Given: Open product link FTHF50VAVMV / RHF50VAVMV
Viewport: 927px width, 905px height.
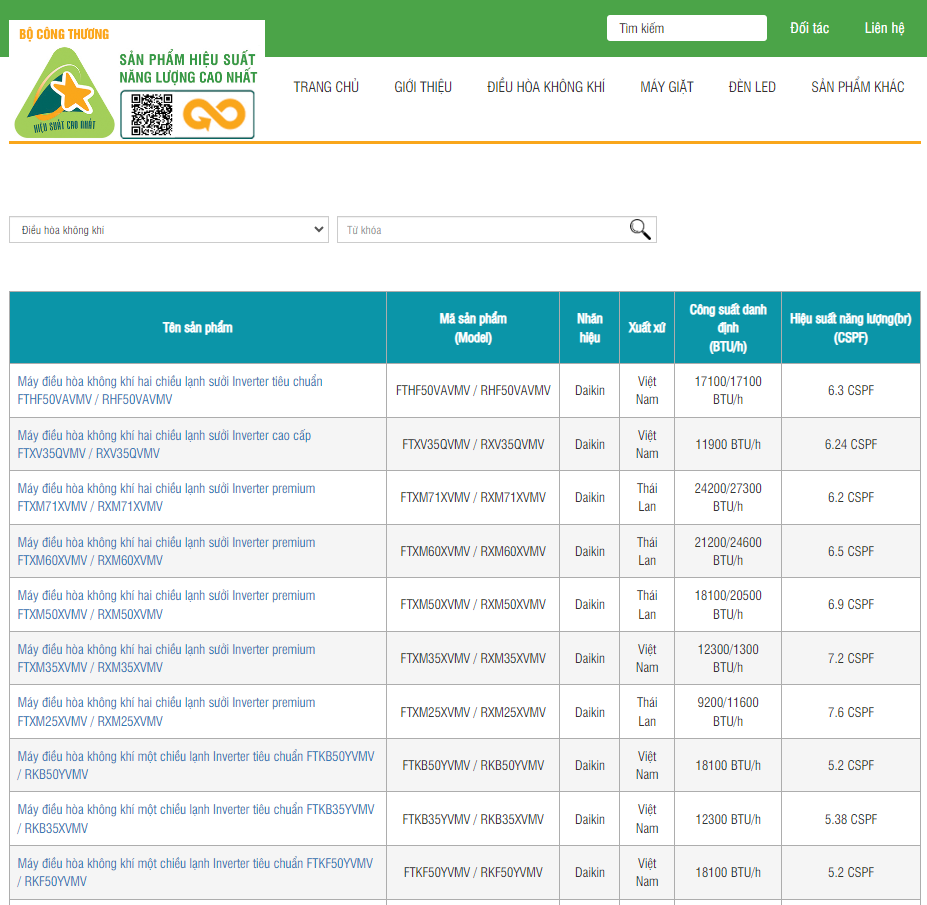Looking at the screenshot, I should [170, 390].
